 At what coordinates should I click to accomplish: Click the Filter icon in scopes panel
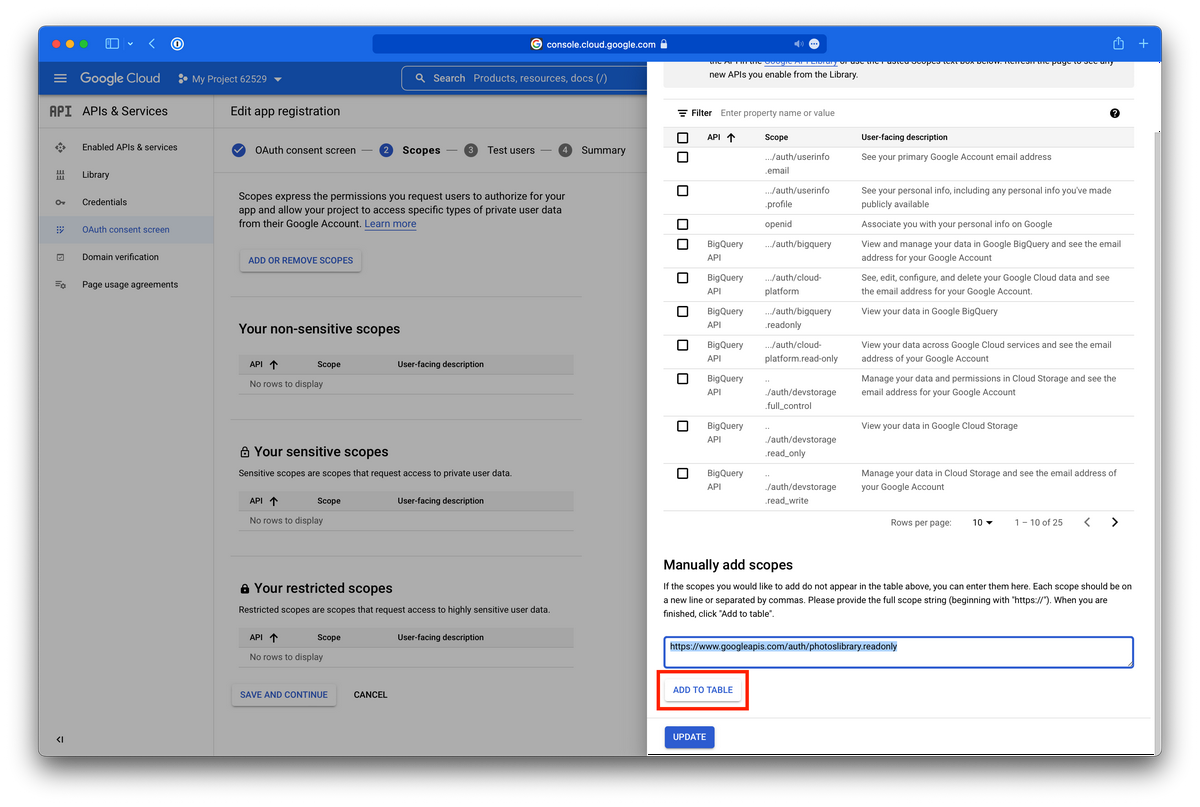(x=683, y=113)
